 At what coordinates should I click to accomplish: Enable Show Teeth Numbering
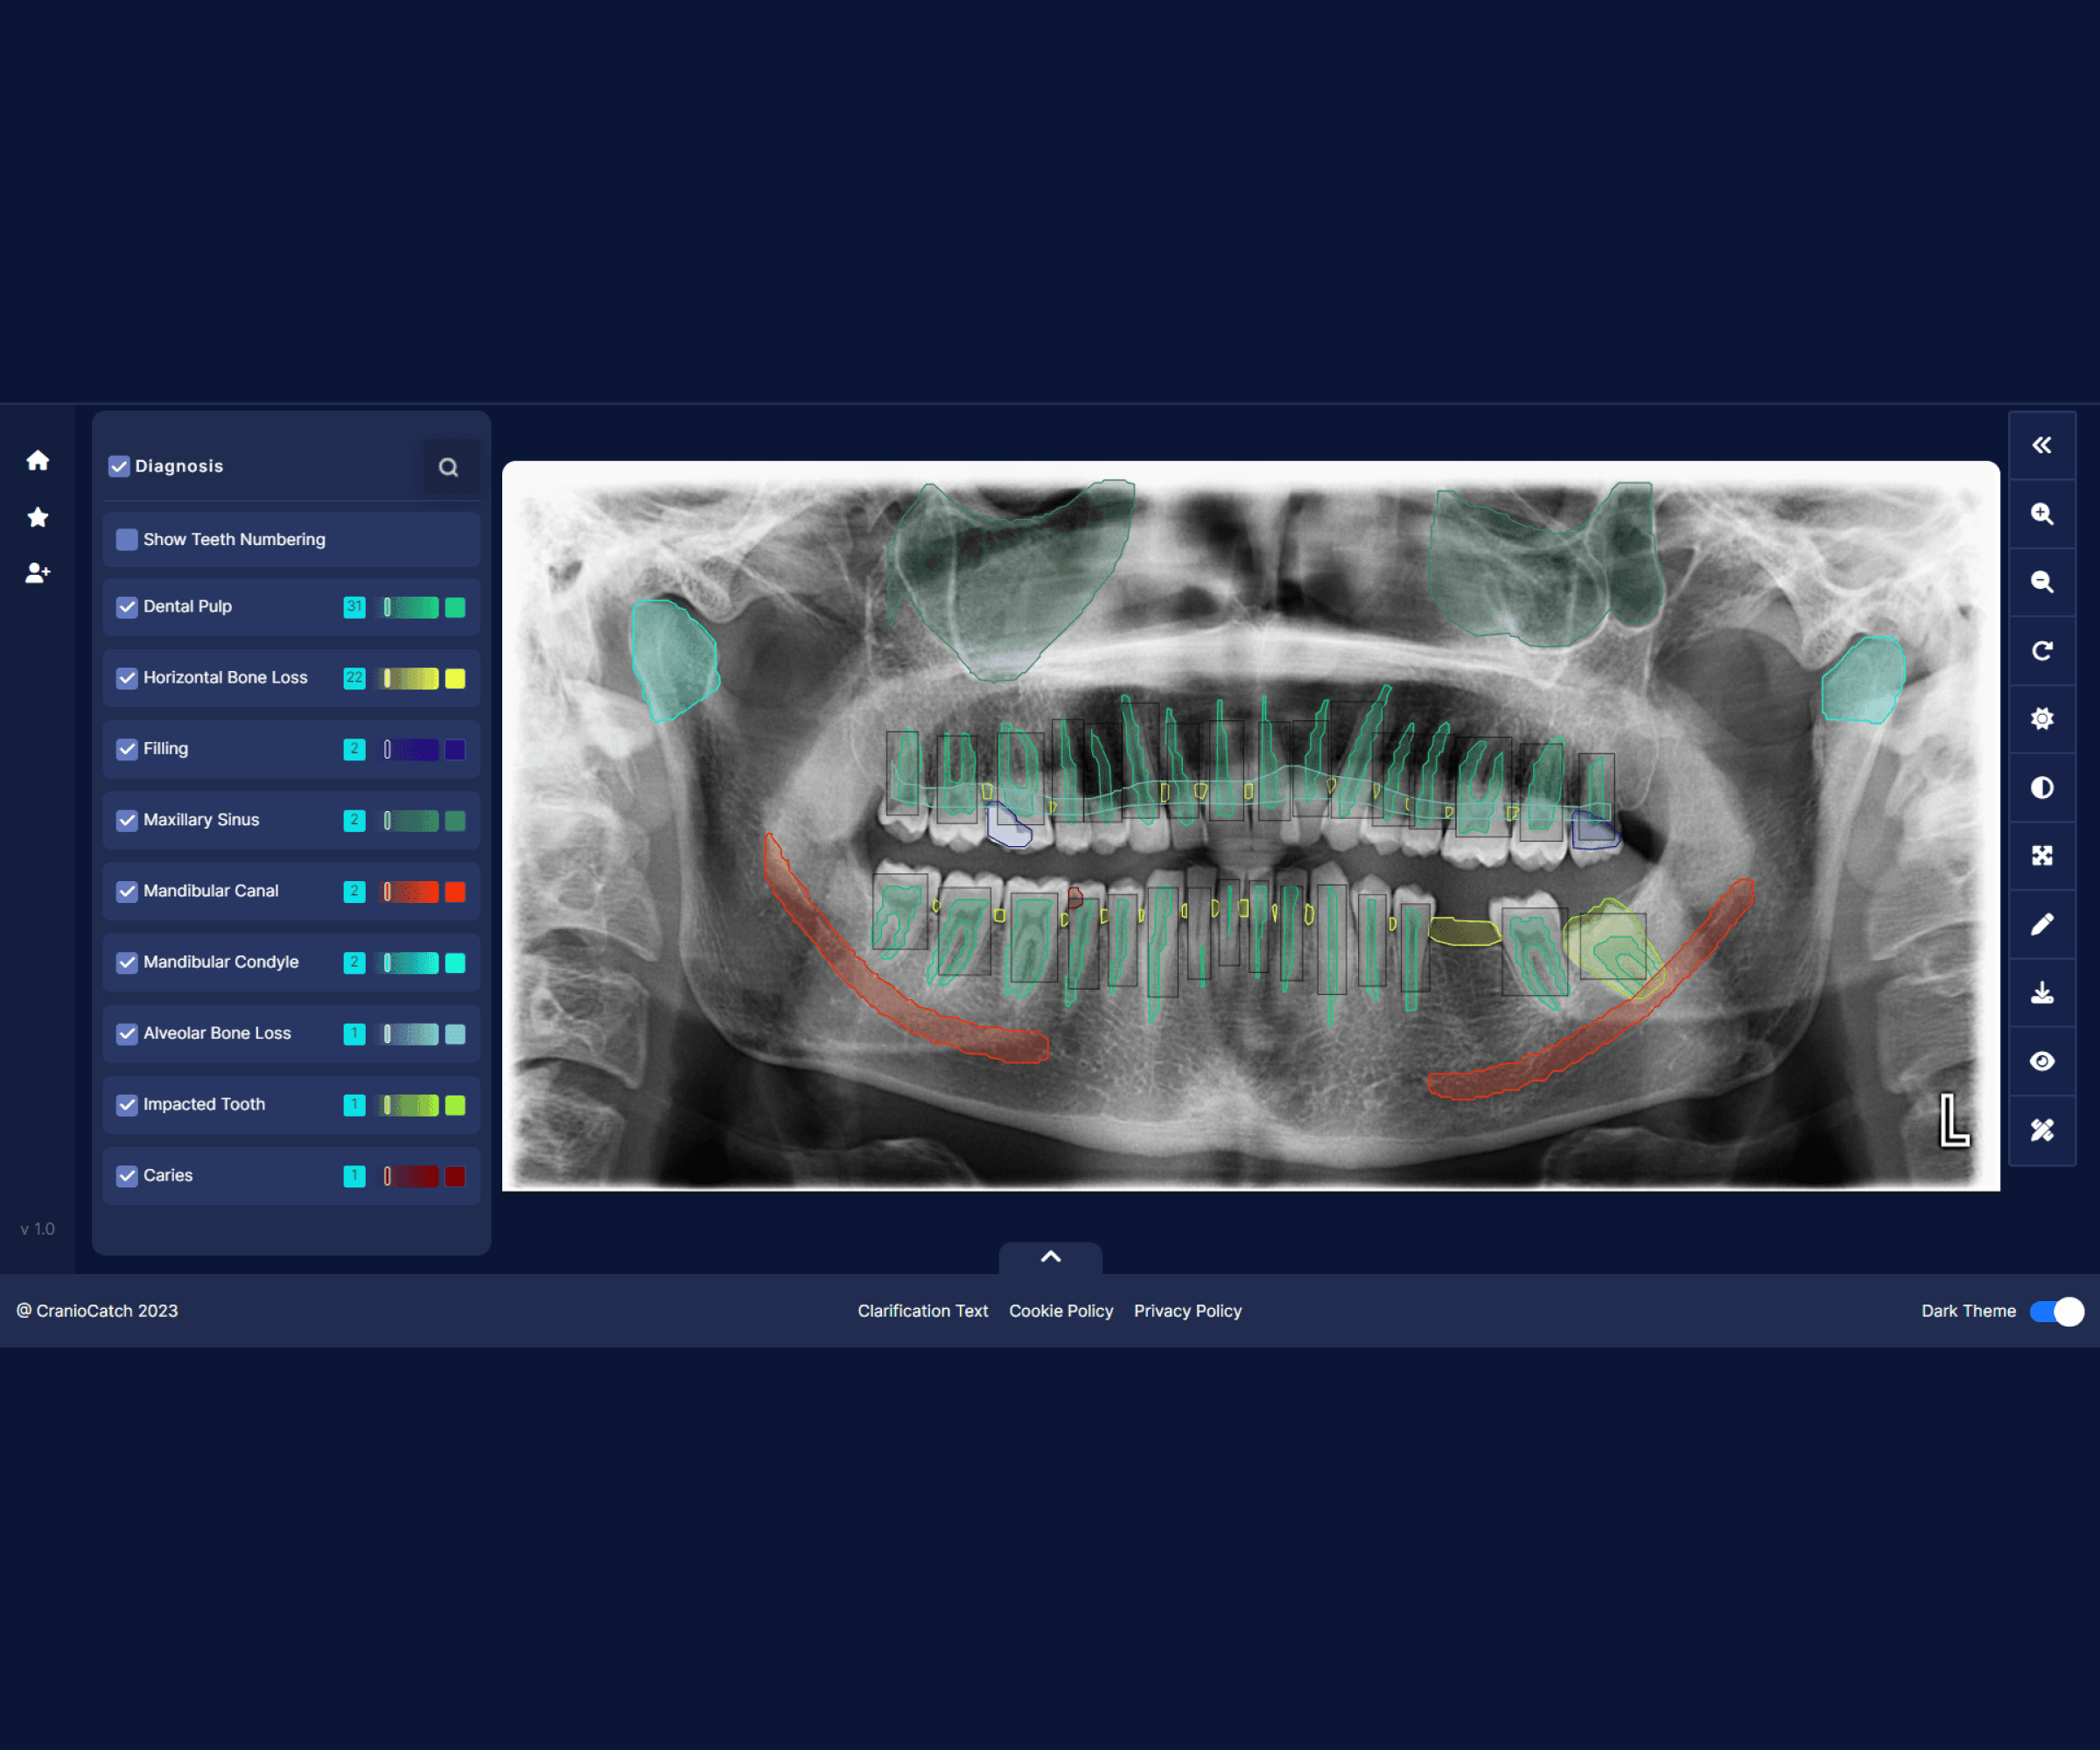[x=127, y=540]
